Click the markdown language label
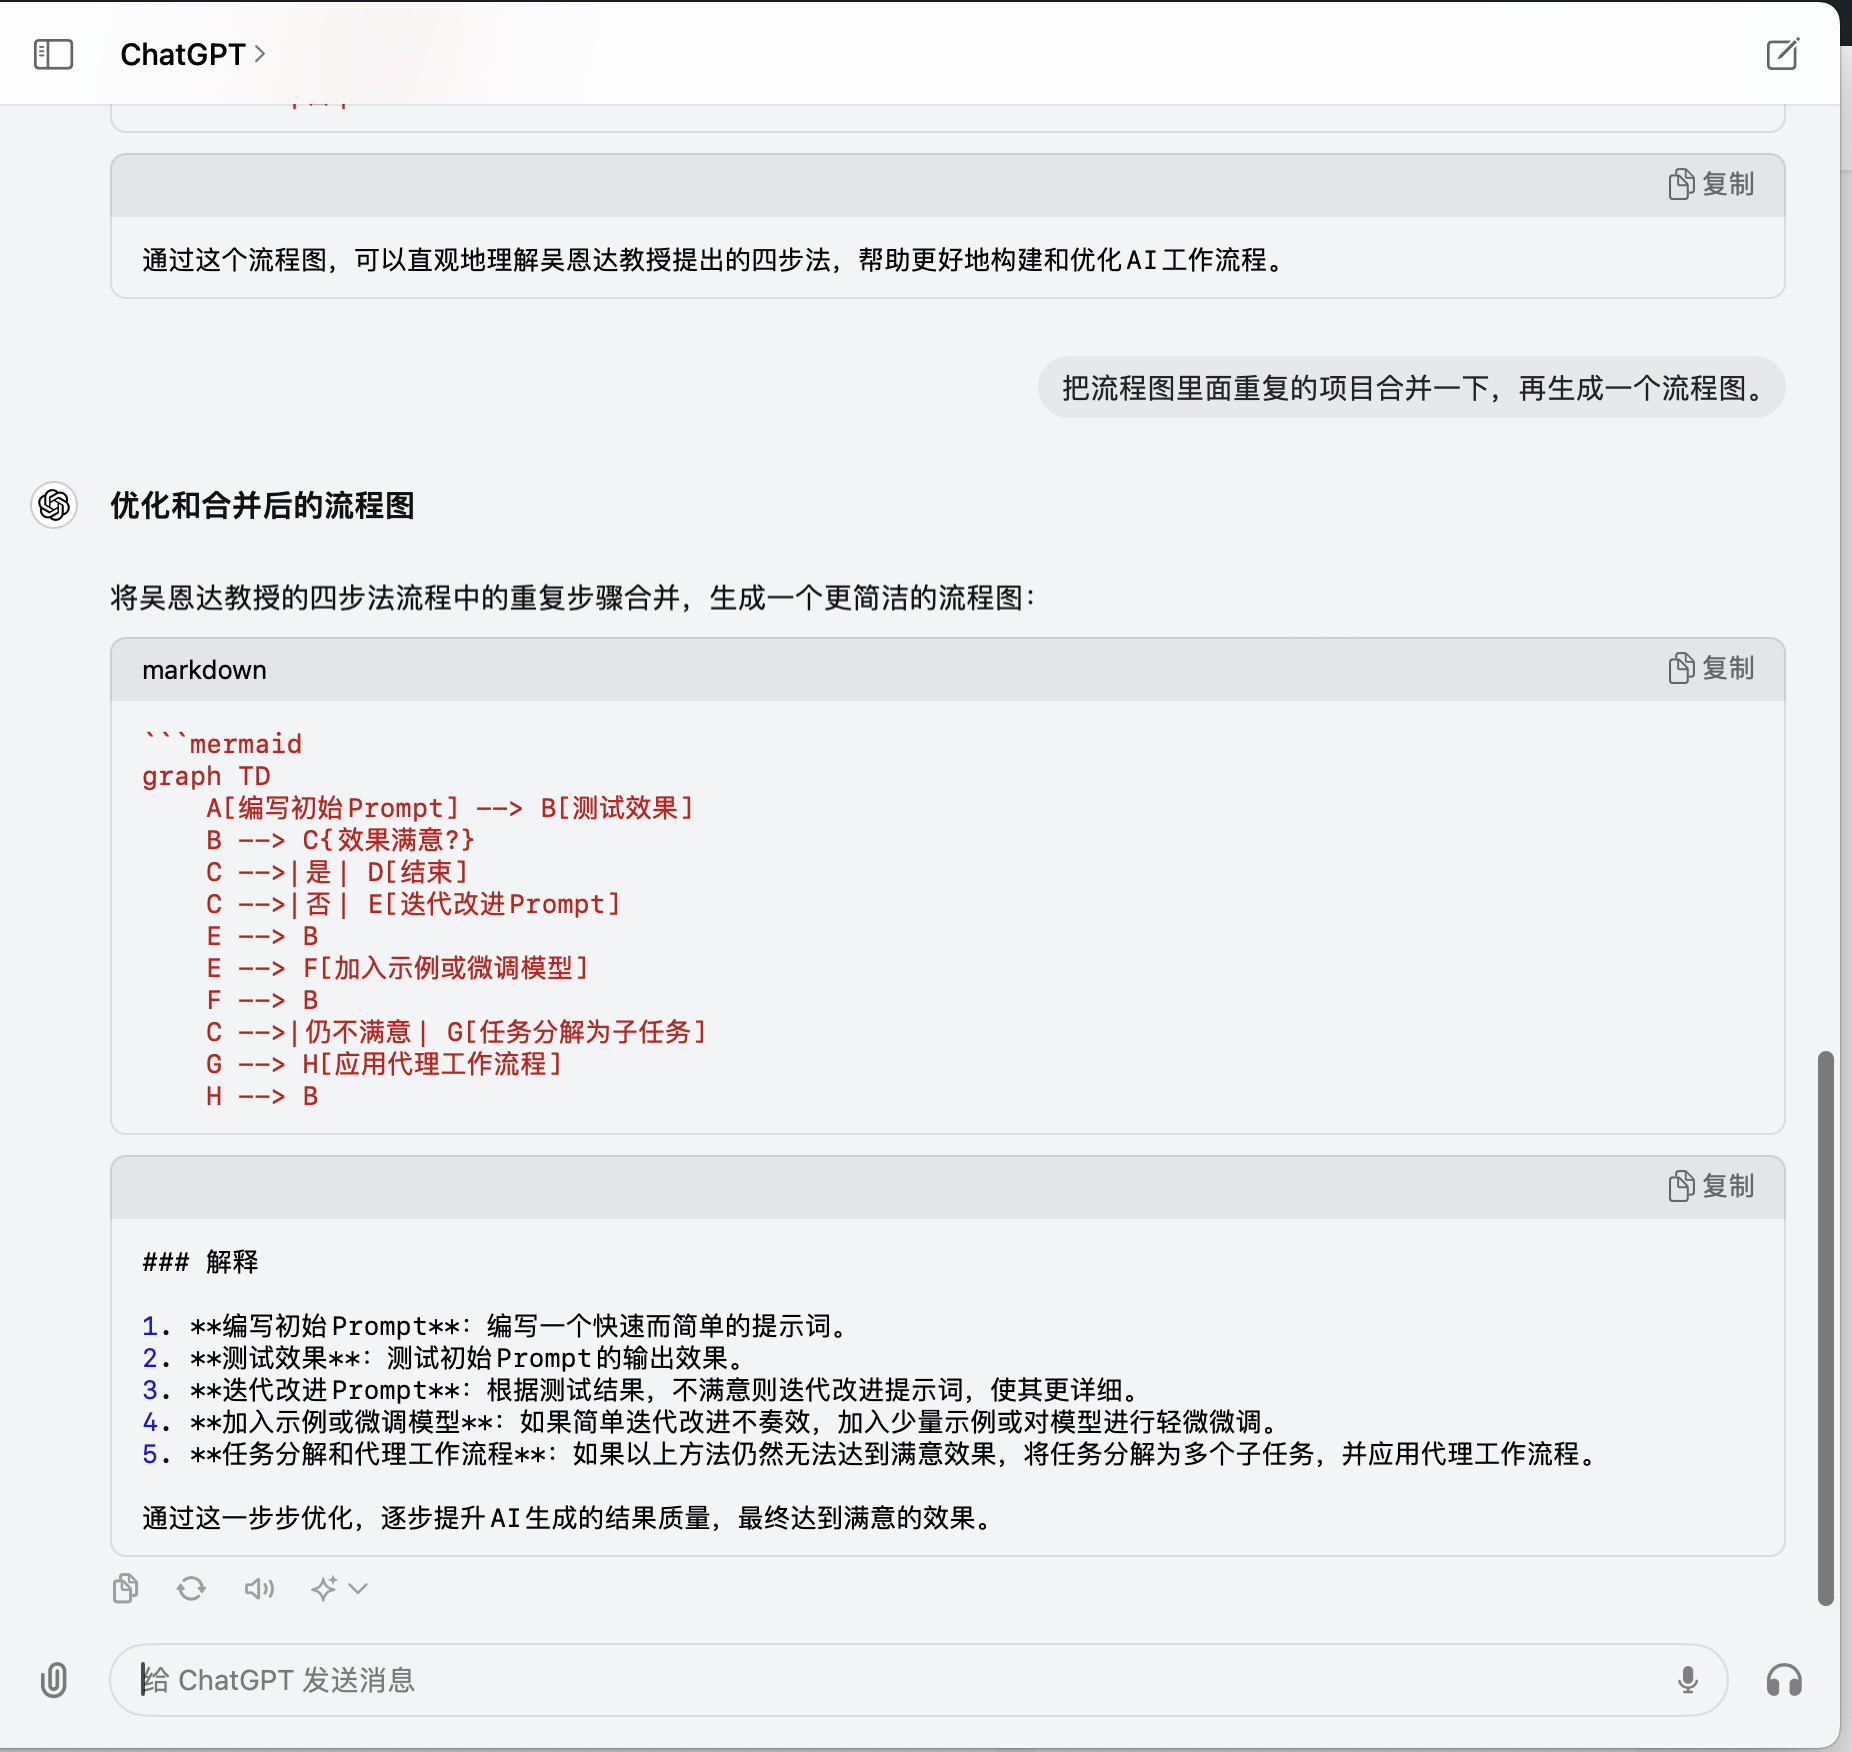This screenshot has height=1752, width=1852. (204, 670)
